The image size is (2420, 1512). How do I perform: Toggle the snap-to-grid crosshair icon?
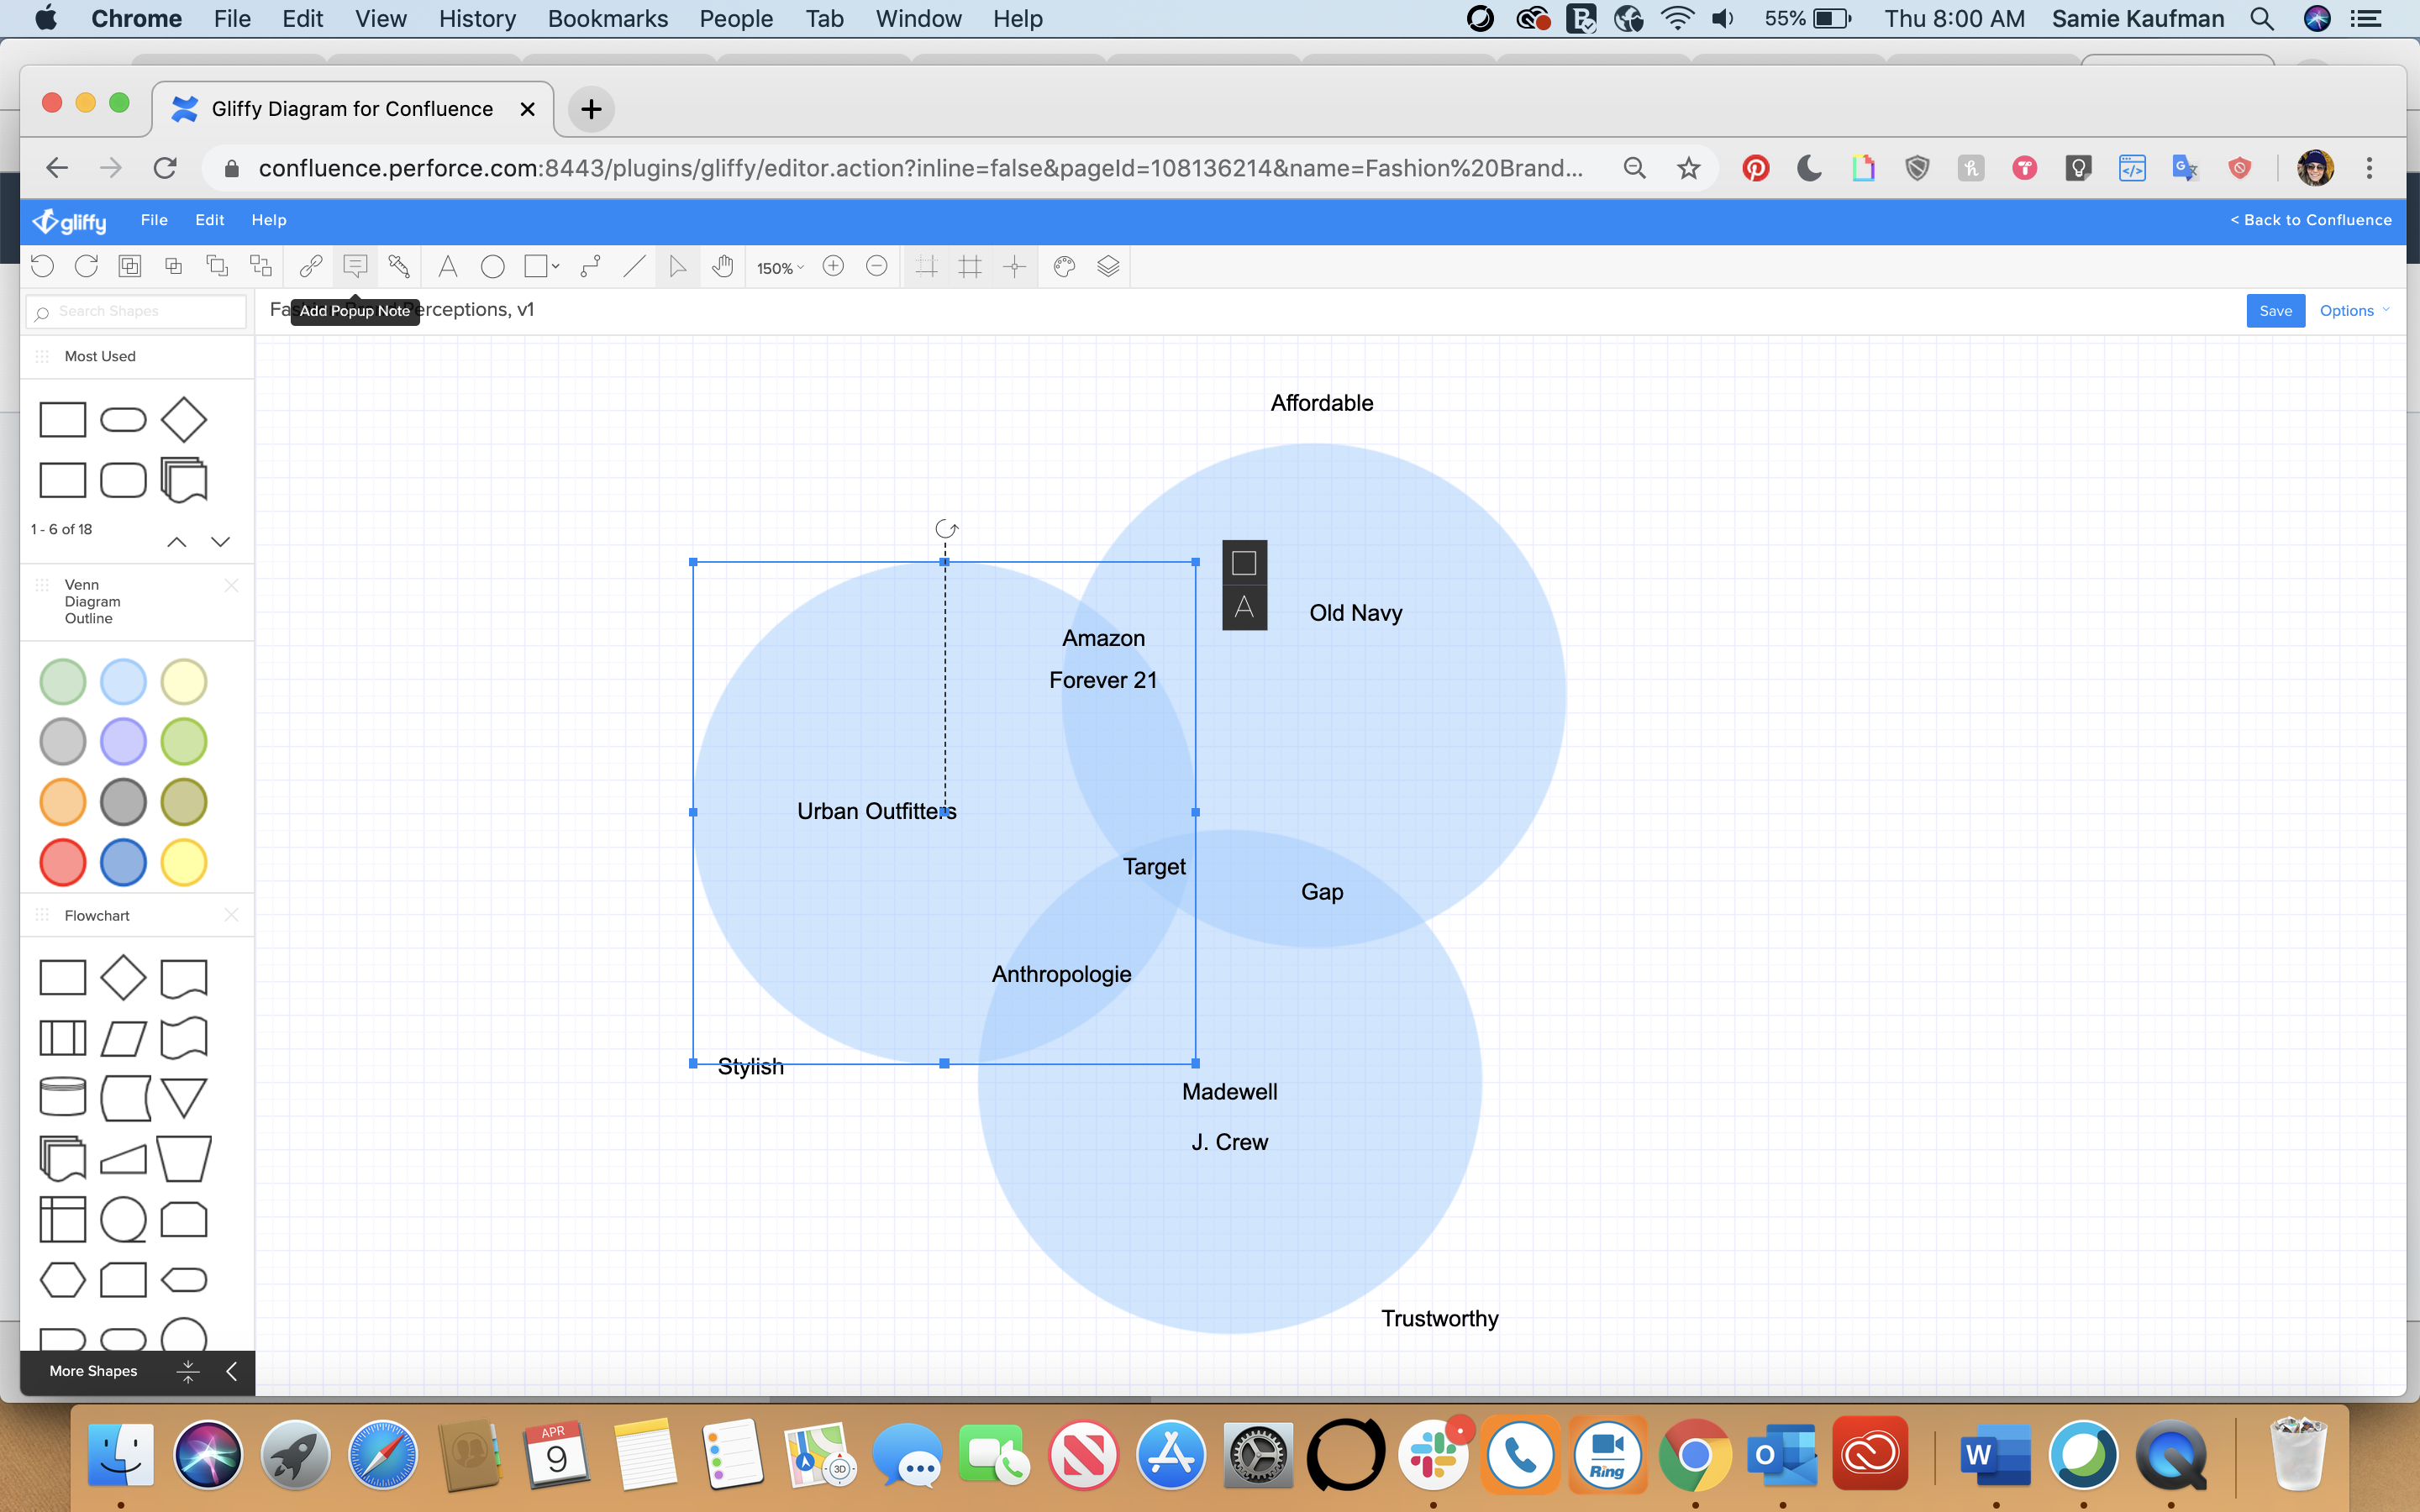pos(1015,266)
